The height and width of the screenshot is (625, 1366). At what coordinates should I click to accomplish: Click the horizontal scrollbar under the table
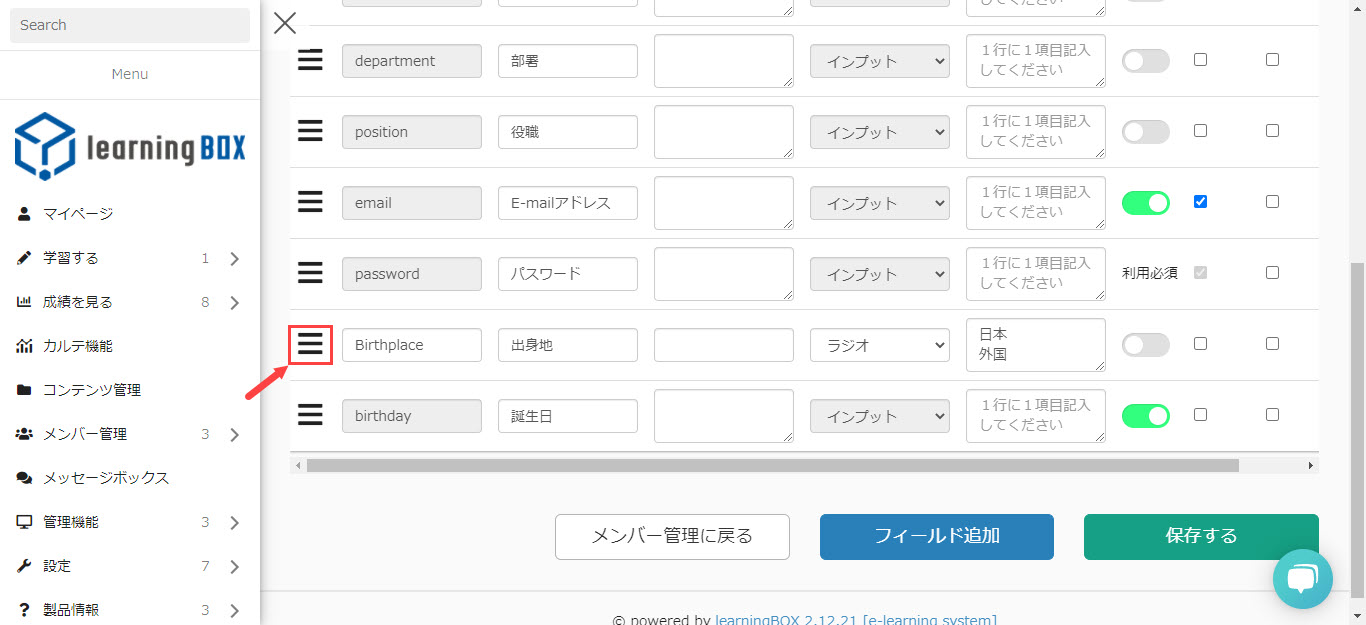(772, 465)
